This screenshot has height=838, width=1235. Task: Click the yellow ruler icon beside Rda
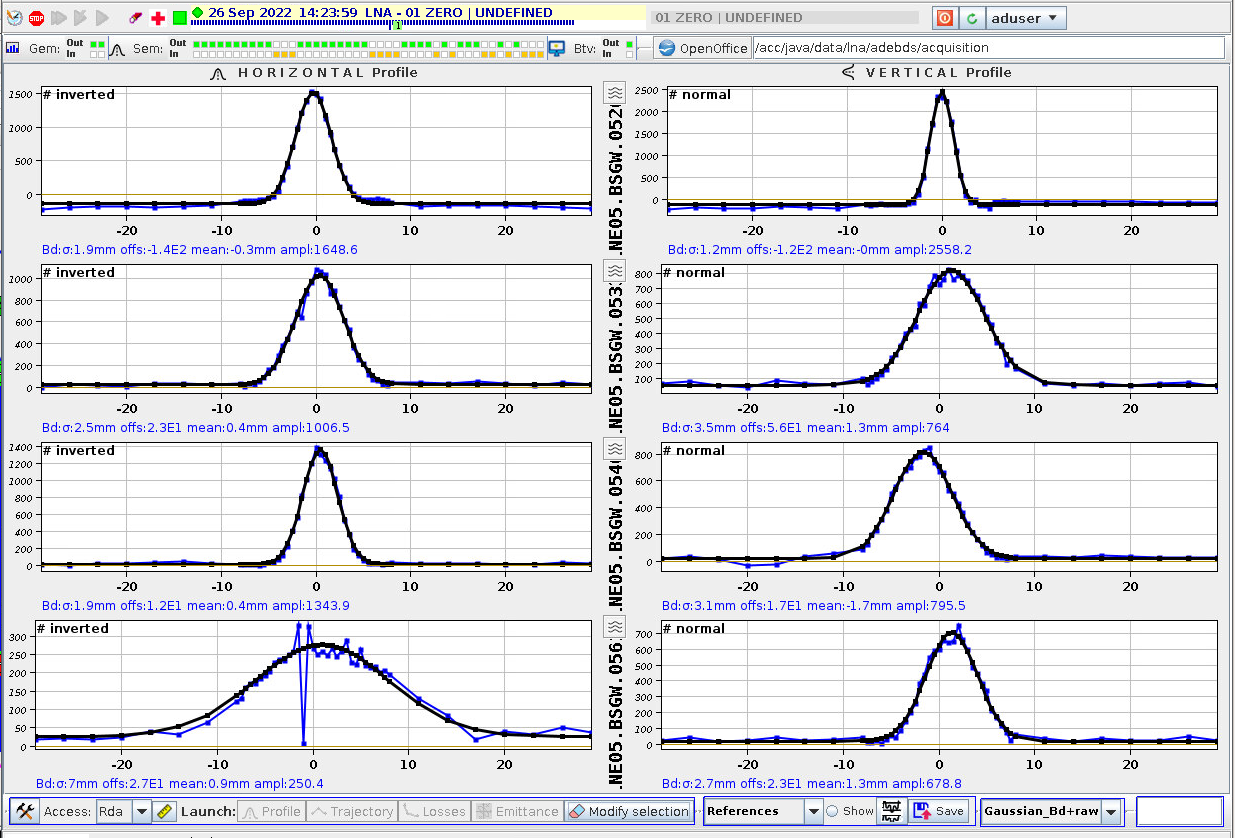[x=166, y=811]
